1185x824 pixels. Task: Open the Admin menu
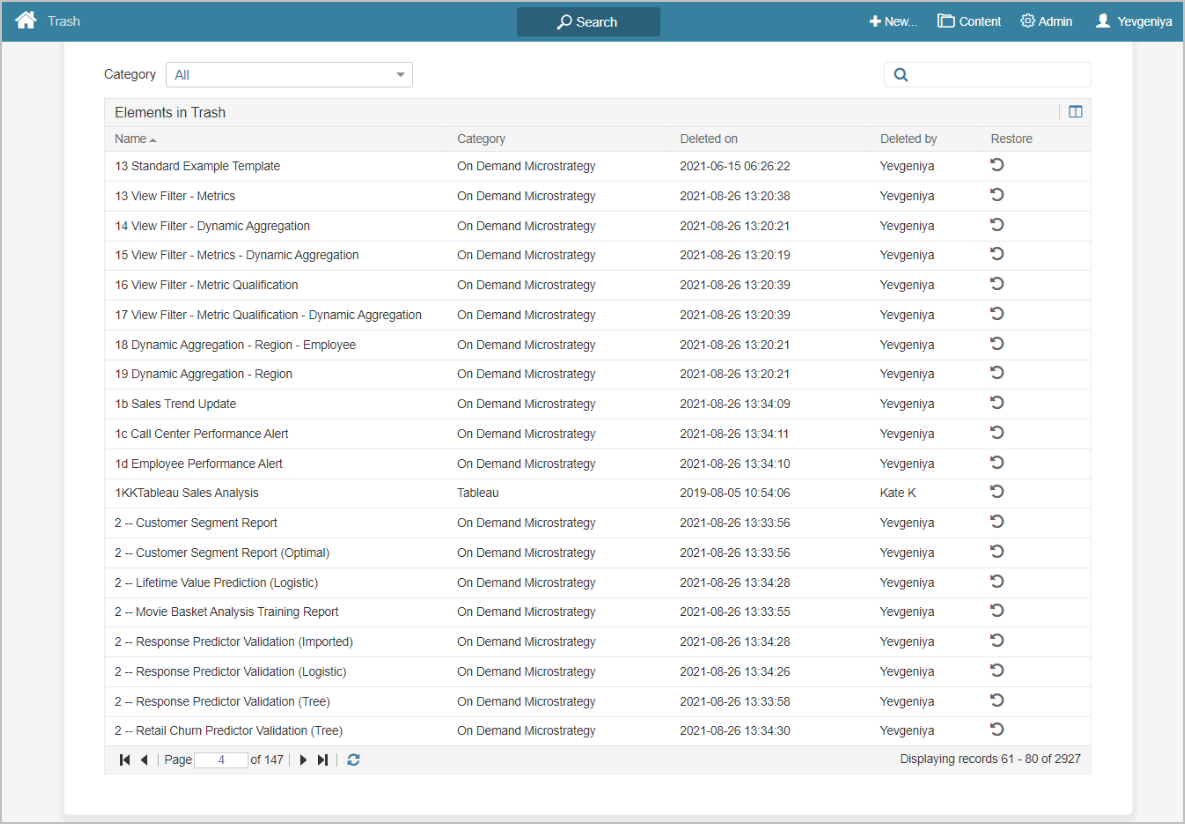coord(1046,21)
